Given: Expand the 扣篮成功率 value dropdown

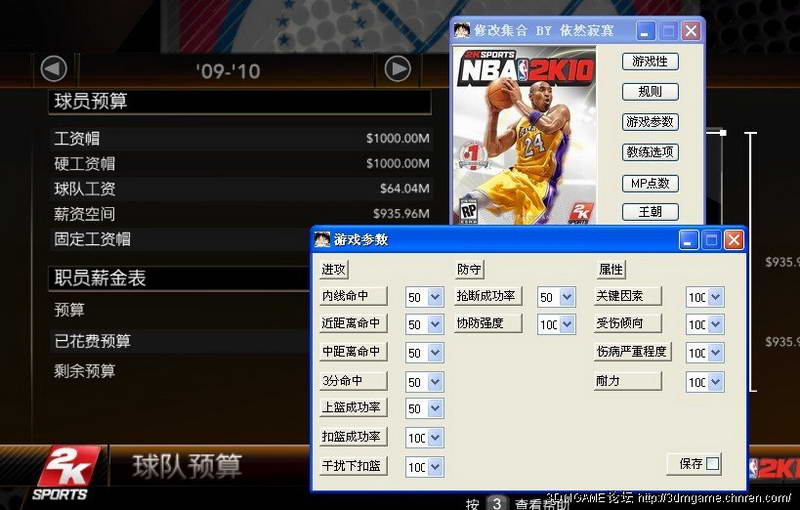Looking at the screenshot, I should 435,438.
